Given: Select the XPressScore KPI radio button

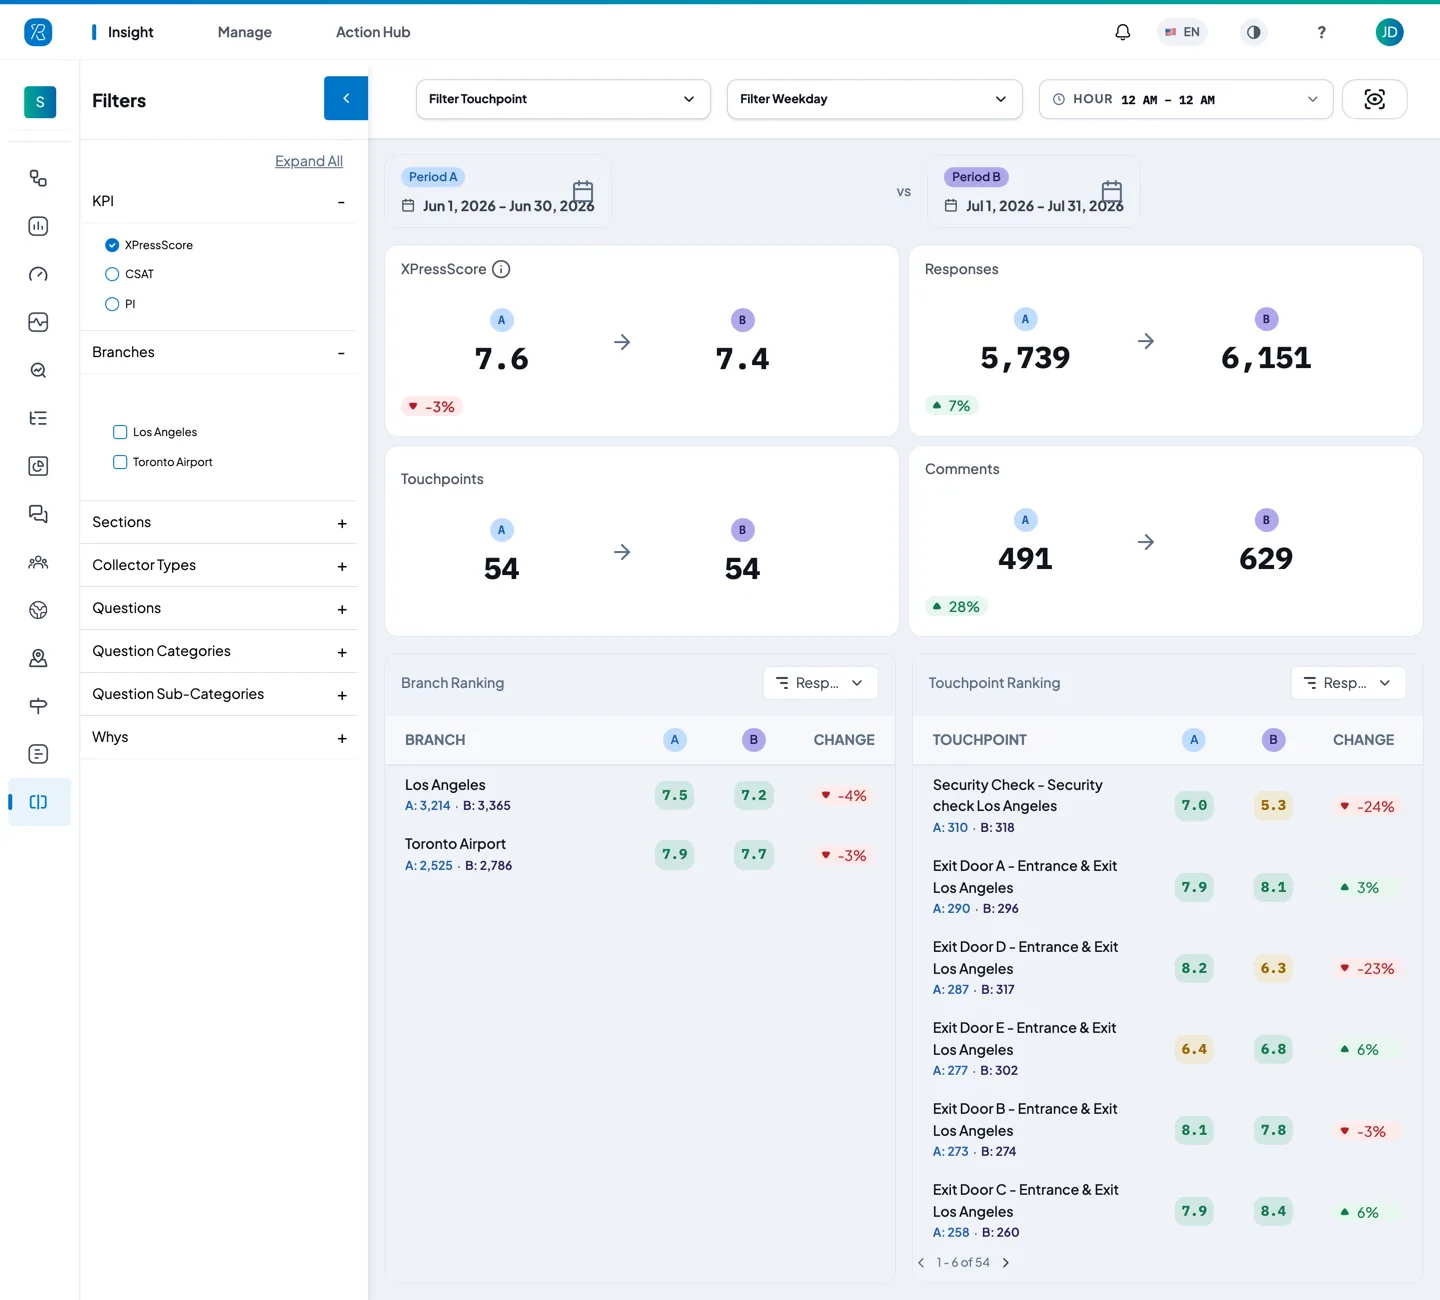Looking at the screenshot, I should pos(112,245).
